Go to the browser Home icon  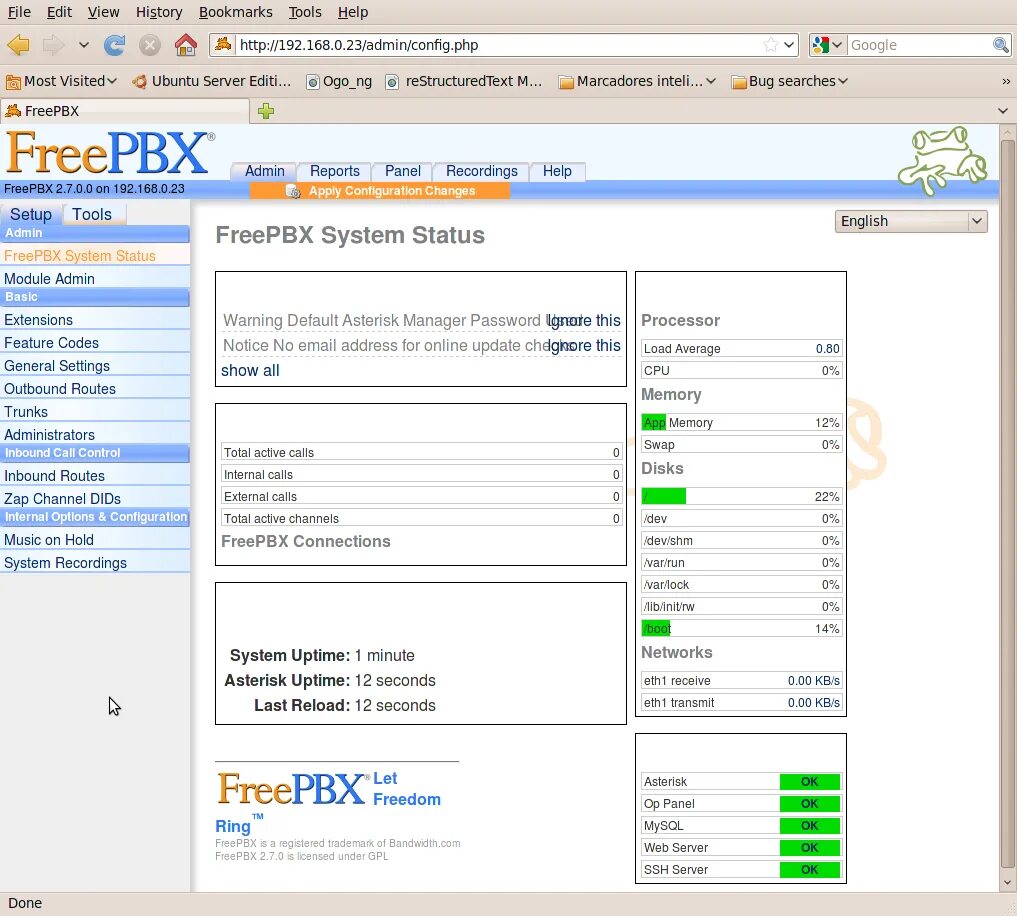click(185, 45)
